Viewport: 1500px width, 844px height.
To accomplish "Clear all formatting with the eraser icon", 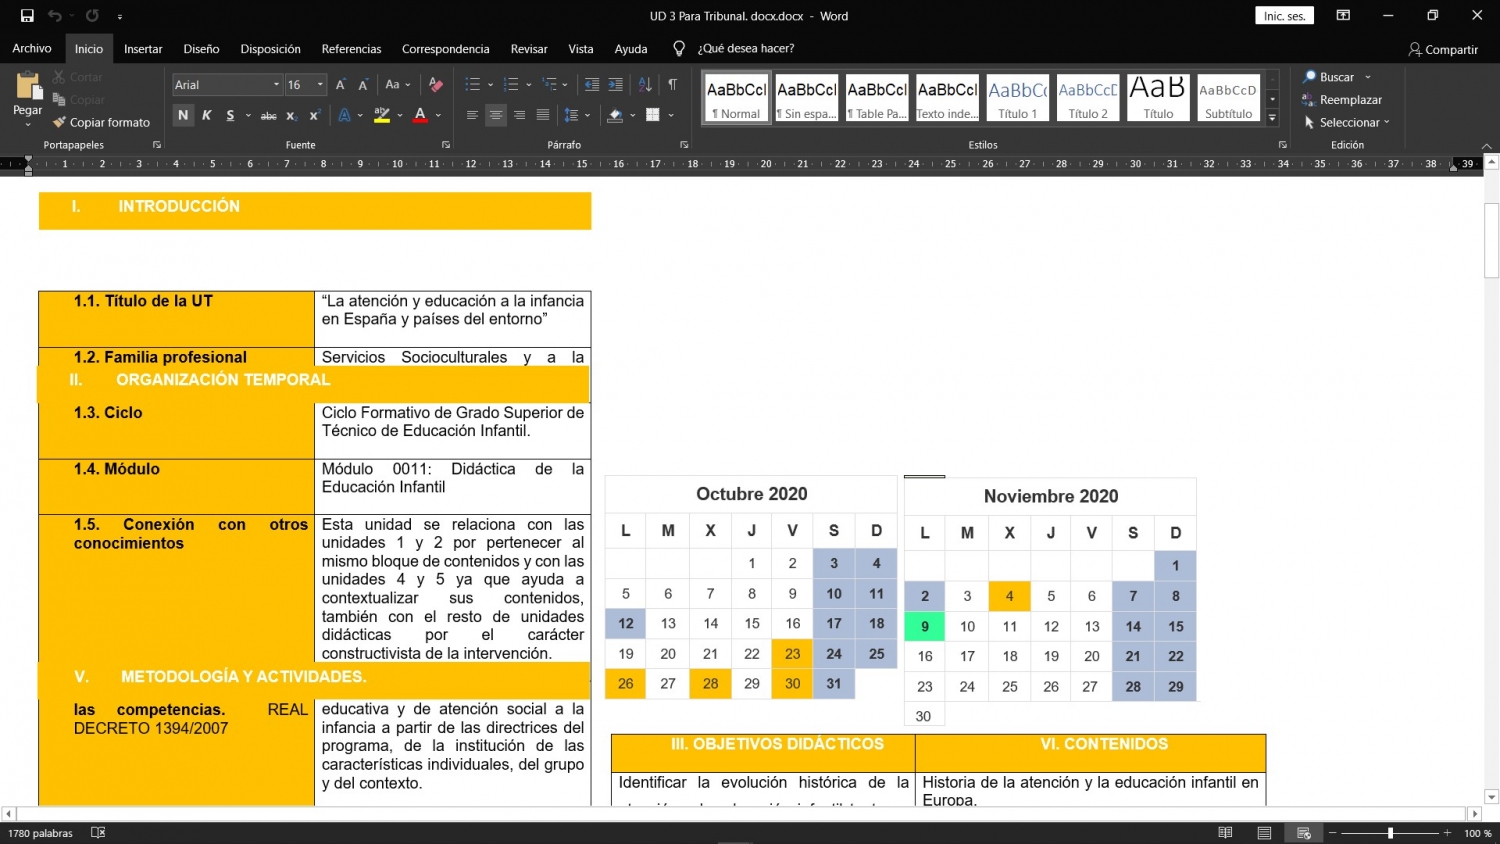I will pos(435,85).
